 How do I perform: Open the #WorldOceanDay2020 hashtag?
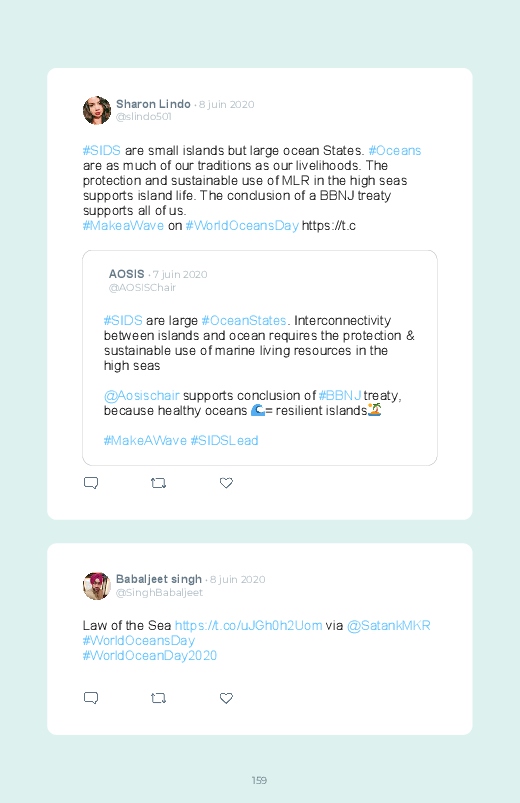[x=150, y=656]
